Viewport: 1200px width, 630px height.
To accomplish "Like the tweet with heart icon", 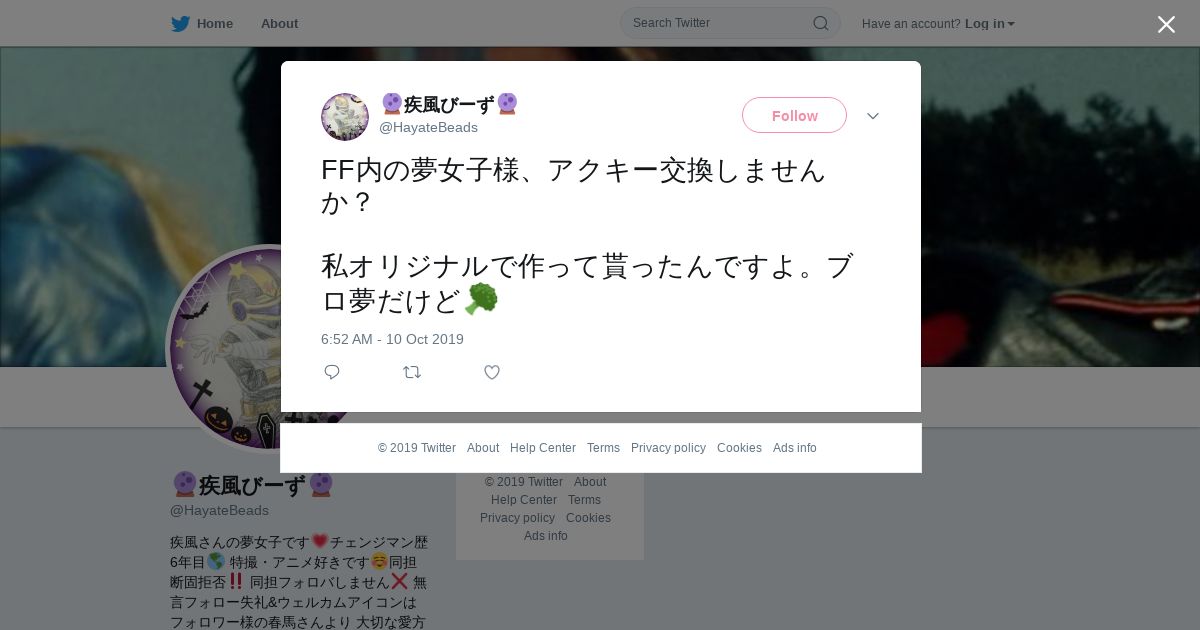I will (492, 372).
